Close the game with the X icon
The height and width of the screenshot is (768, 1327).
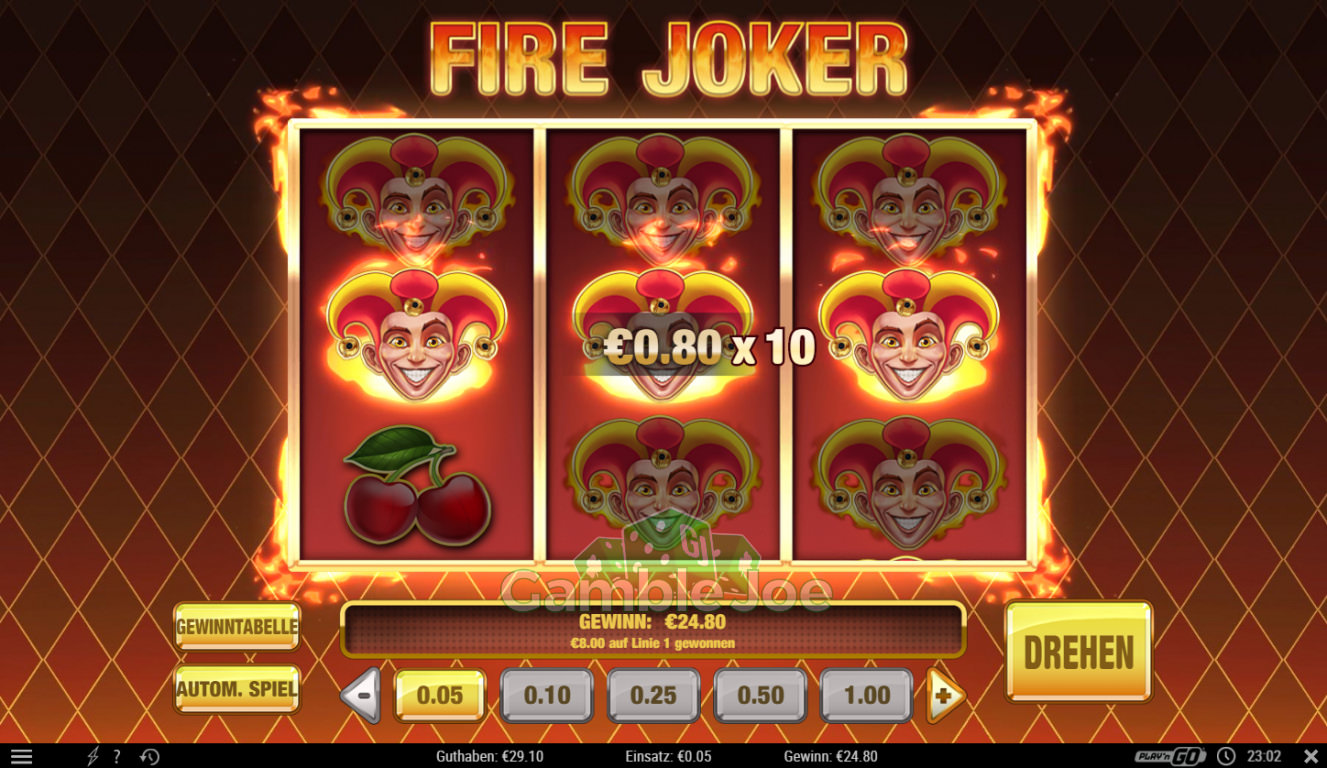(1311, 757)
